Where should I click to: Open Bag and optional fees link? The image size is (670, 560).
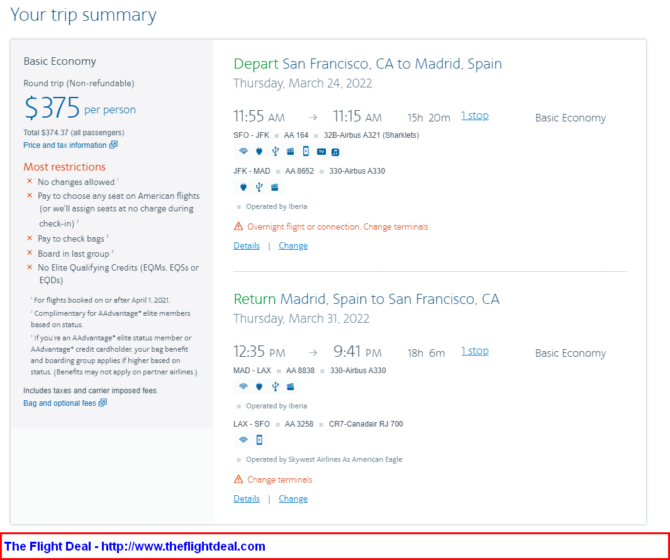[60, 403]
